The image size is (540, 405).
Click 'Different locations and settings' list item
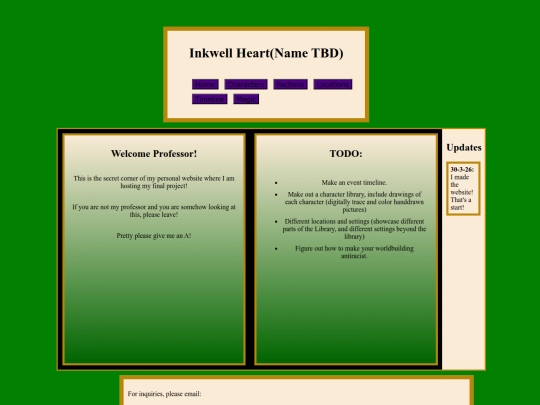[354, 229]
